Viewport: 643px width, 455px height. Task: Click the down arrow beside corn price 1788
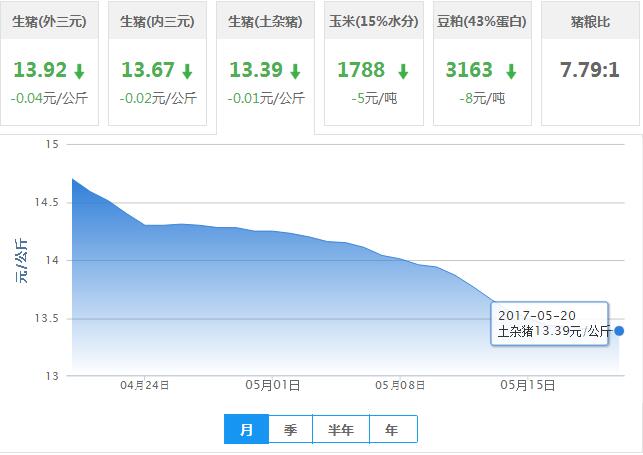coord(403,72)
